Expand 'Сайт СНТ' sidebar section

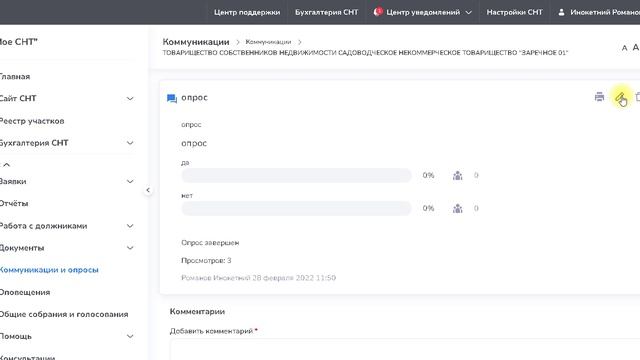pyautogui.click(x=130, y=98)
